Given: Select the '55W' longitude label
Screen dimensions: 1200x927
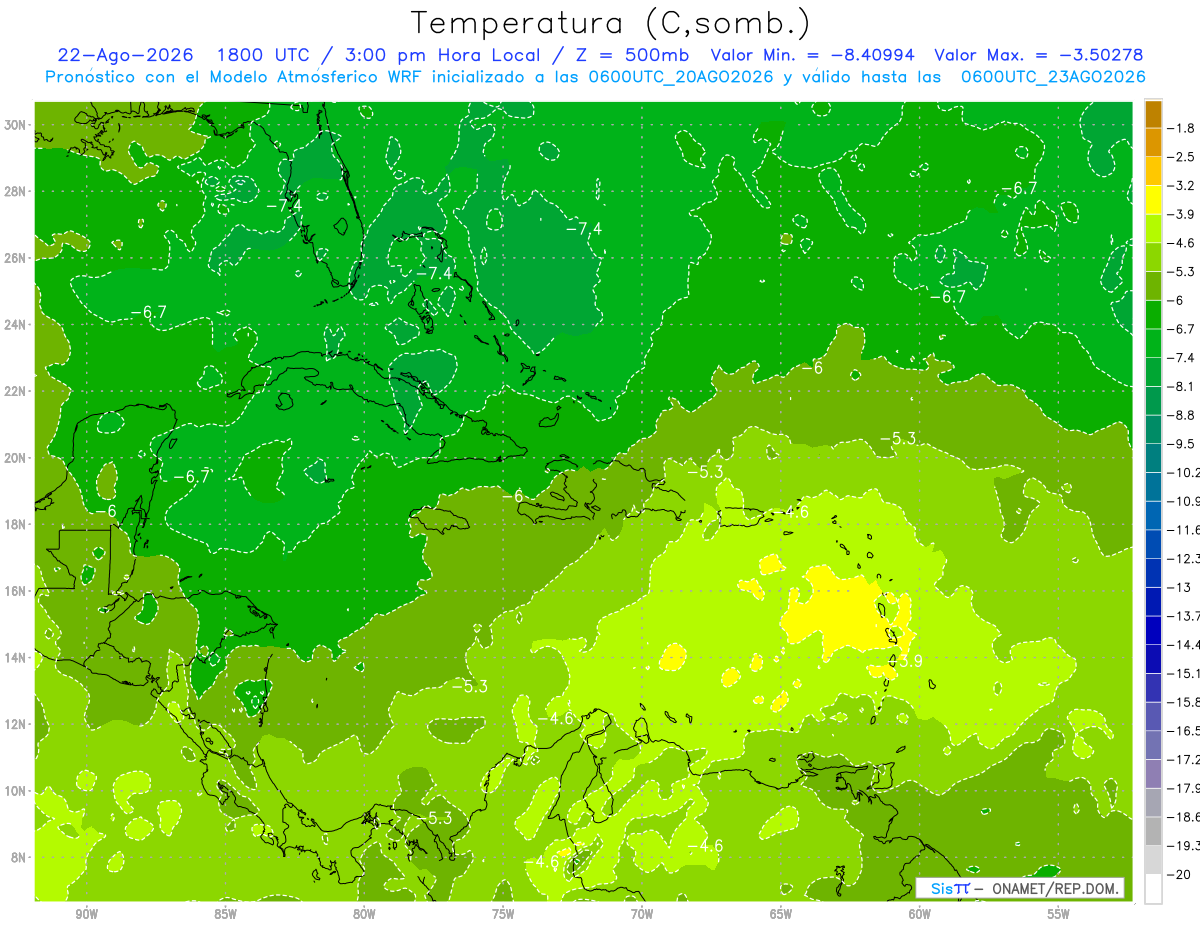Looking at the screenshot, I should point(1059,914).
